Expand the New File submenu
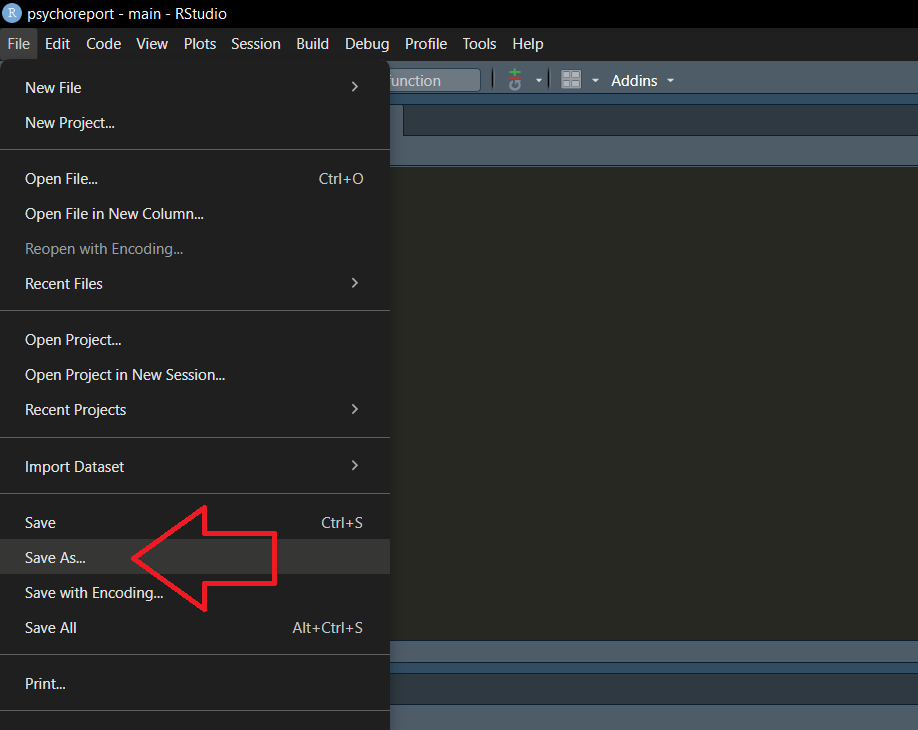The height and width of the screenshot is (730, 918). (194, 88)
